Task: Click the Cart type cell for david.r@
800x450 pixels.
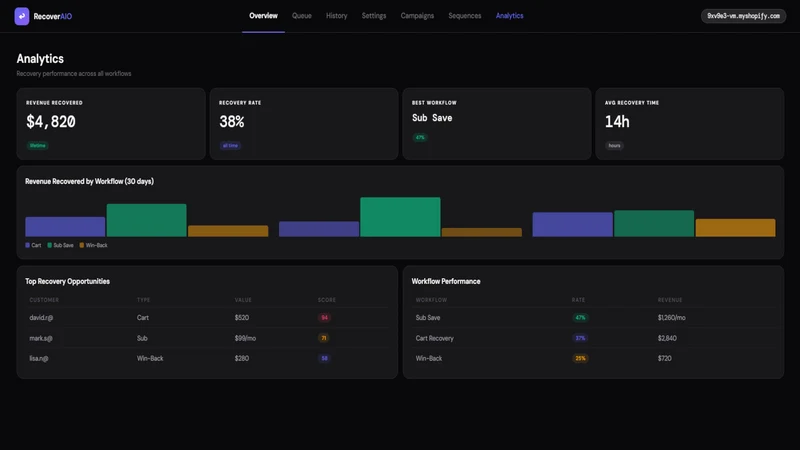Action: click(142, 317)
